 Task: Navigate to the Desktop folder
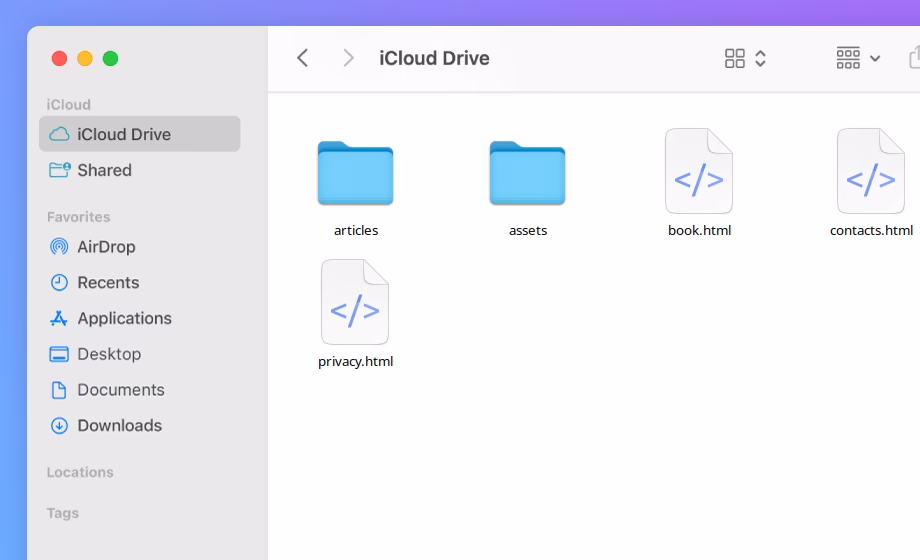point(109,354)
